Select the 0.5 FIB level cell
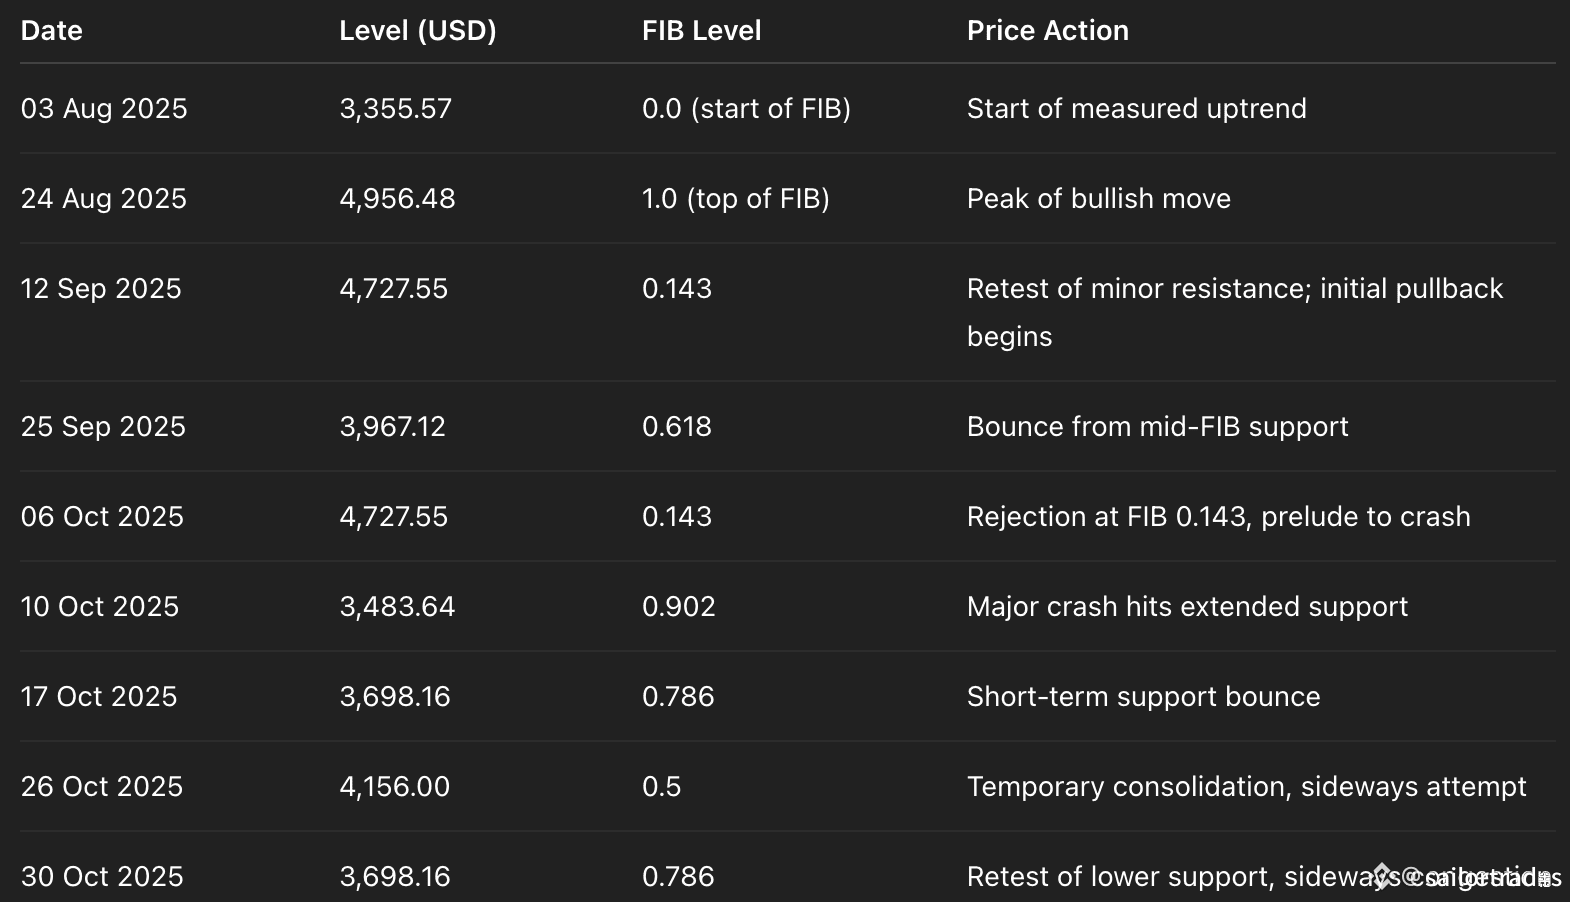 (x=661, y=787)
